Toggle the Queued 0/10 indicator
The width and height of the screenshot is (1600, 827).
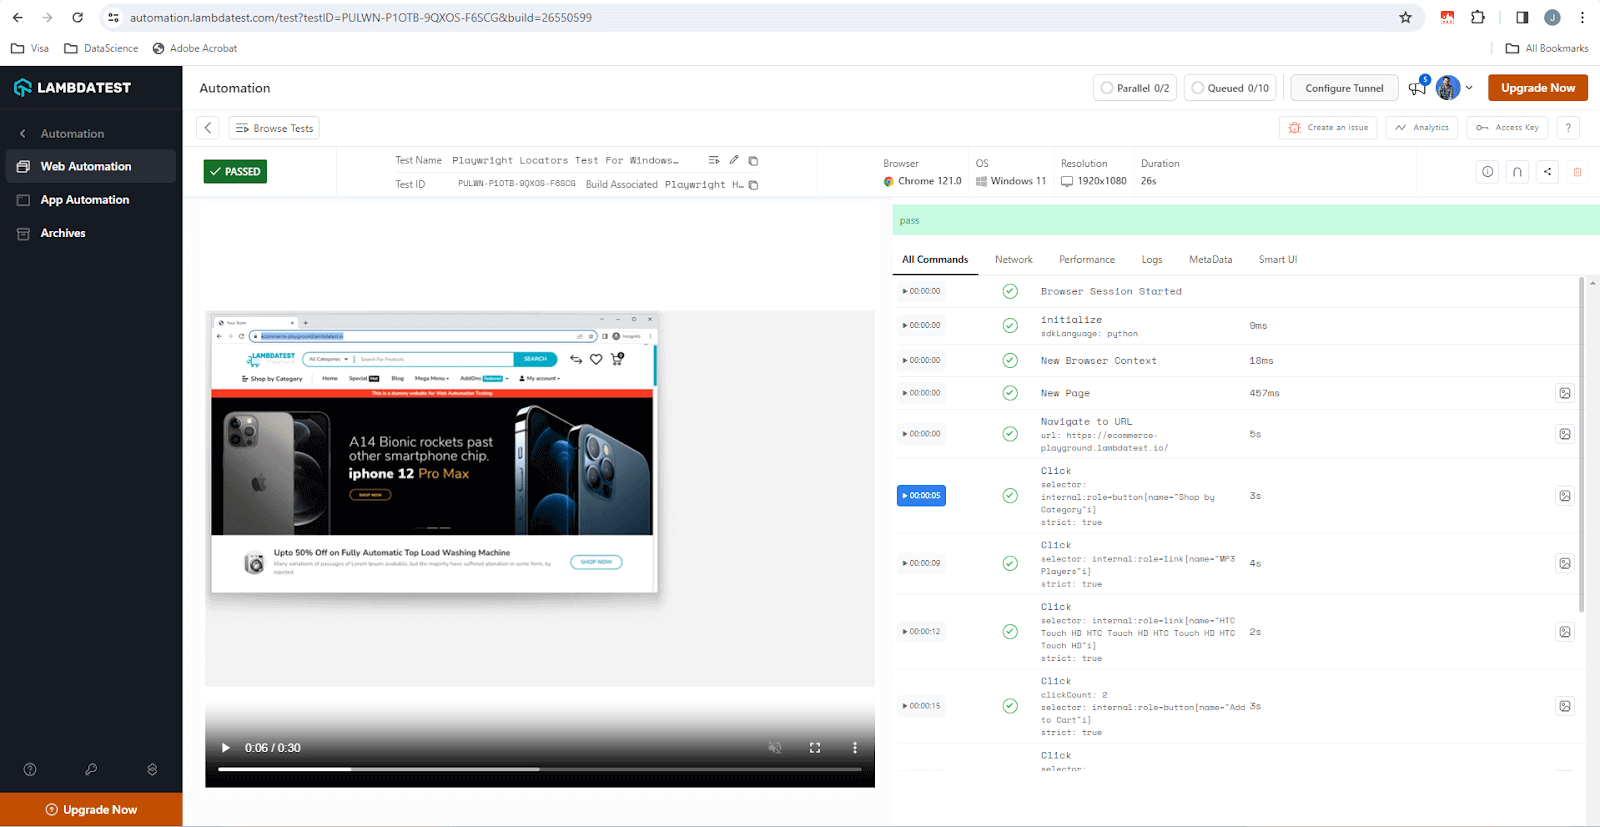[1230, 88]
